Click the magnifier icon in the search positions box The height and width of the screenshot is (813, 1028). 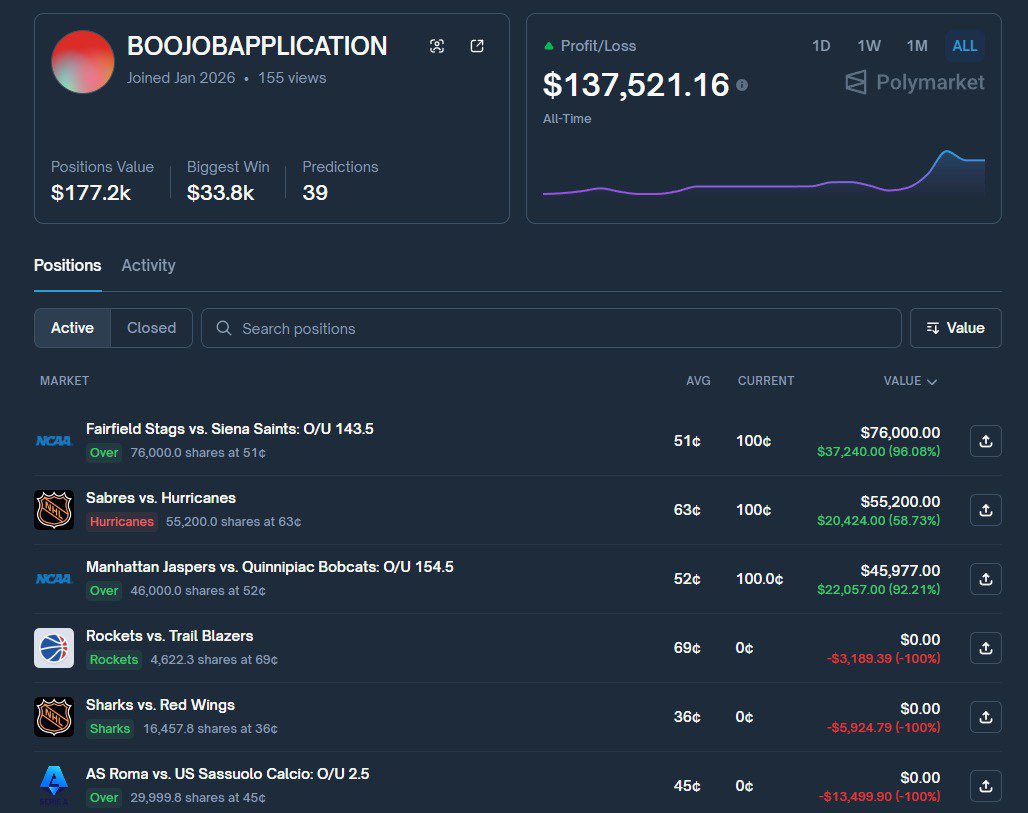[224, 328]
